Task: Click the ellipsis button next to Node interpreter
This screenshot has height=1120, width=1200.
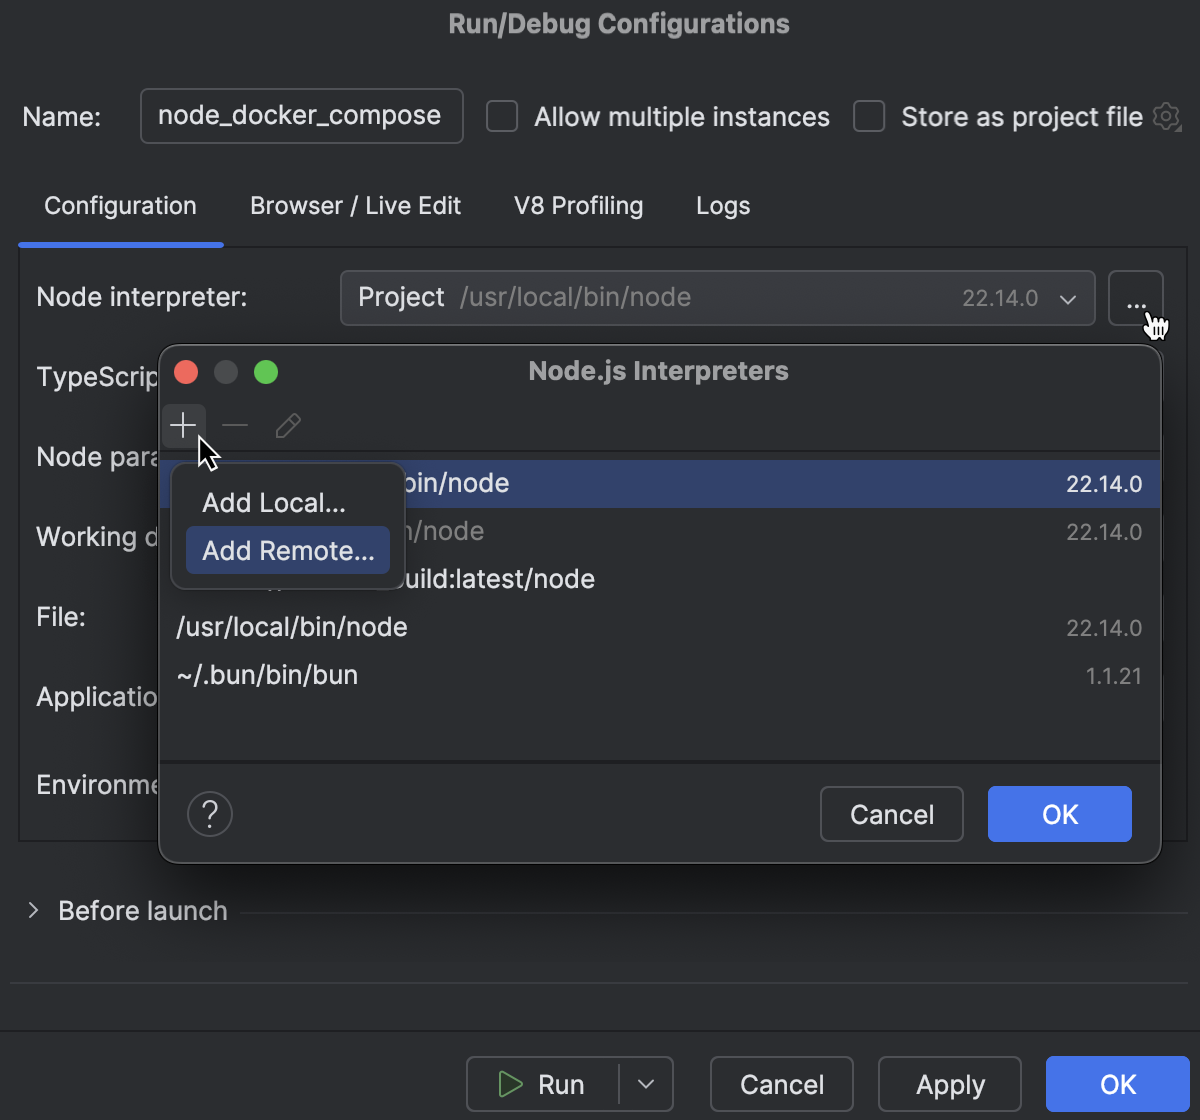Action: (x=1136, y=297)
